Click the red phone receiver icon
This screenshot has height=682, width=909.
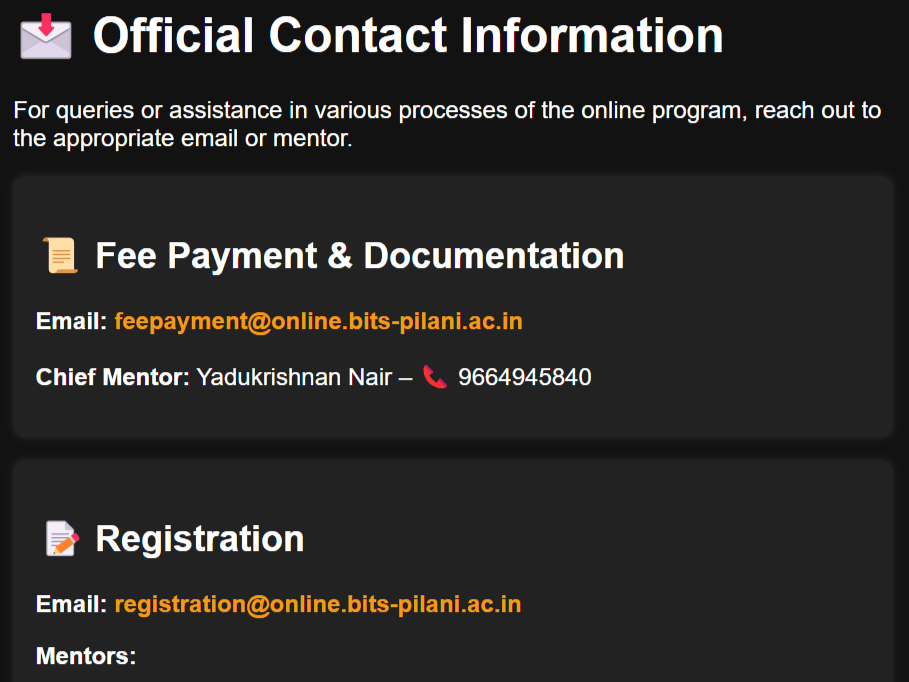[x=435, y=377]
